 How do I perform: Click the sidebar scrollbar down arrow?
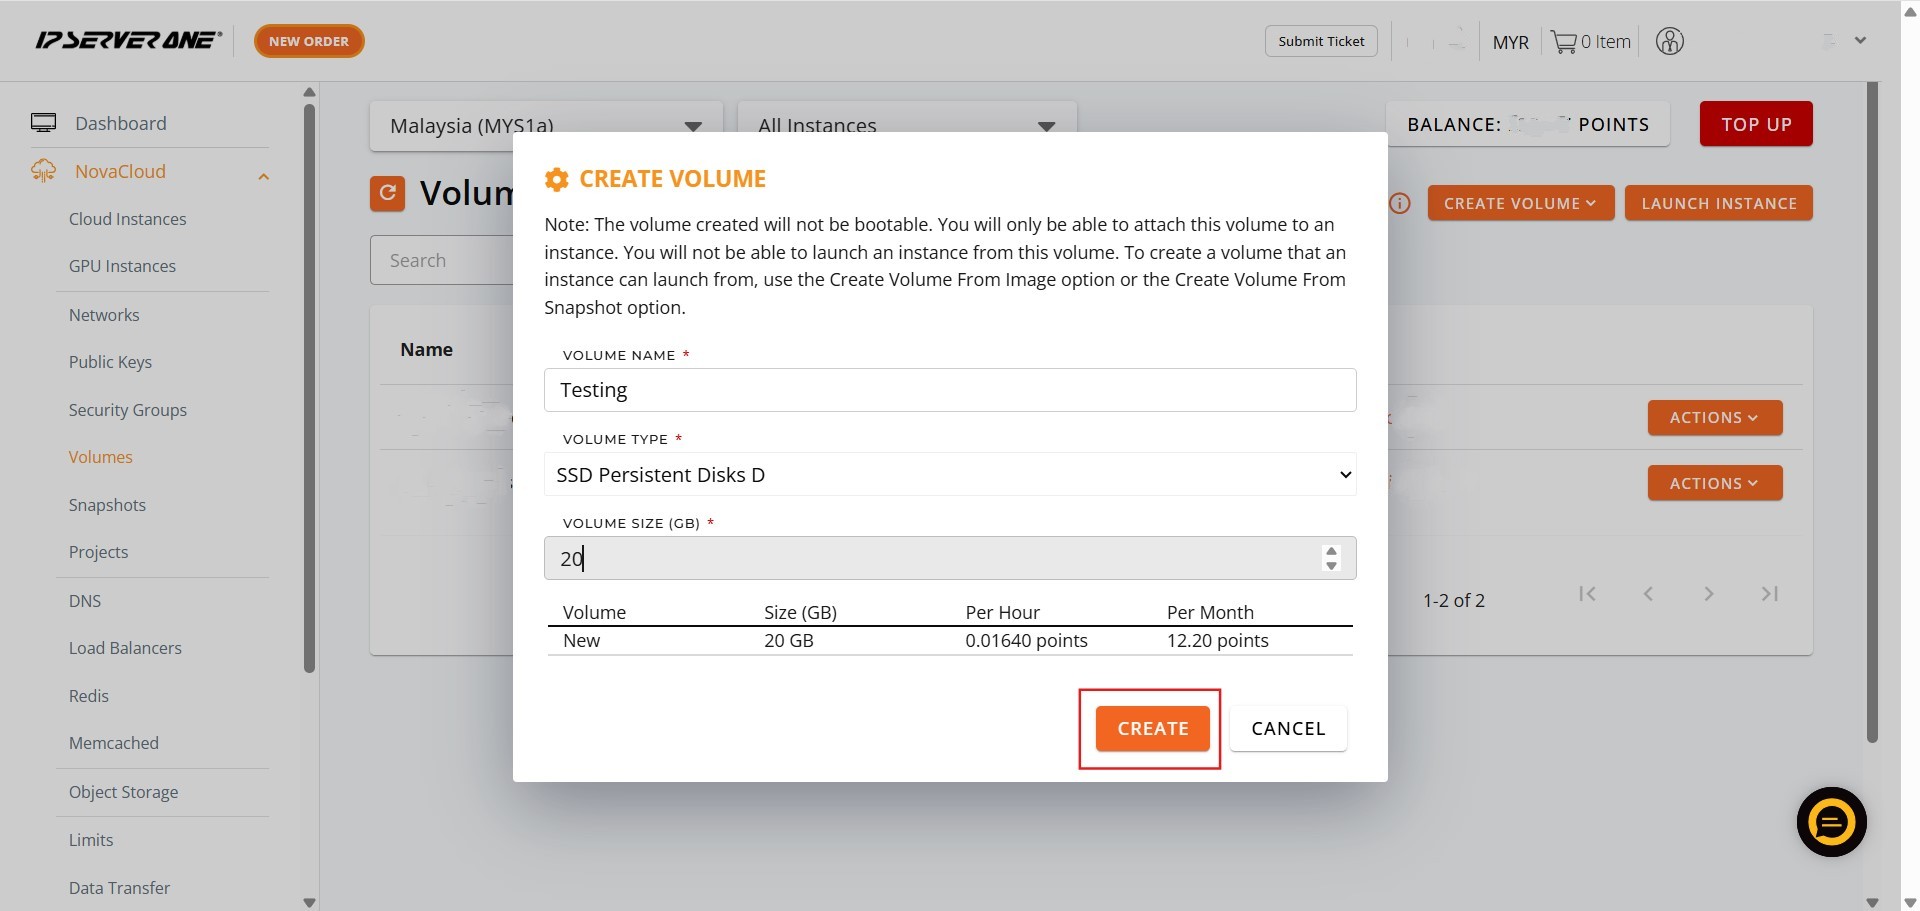[x=309, y=902]
